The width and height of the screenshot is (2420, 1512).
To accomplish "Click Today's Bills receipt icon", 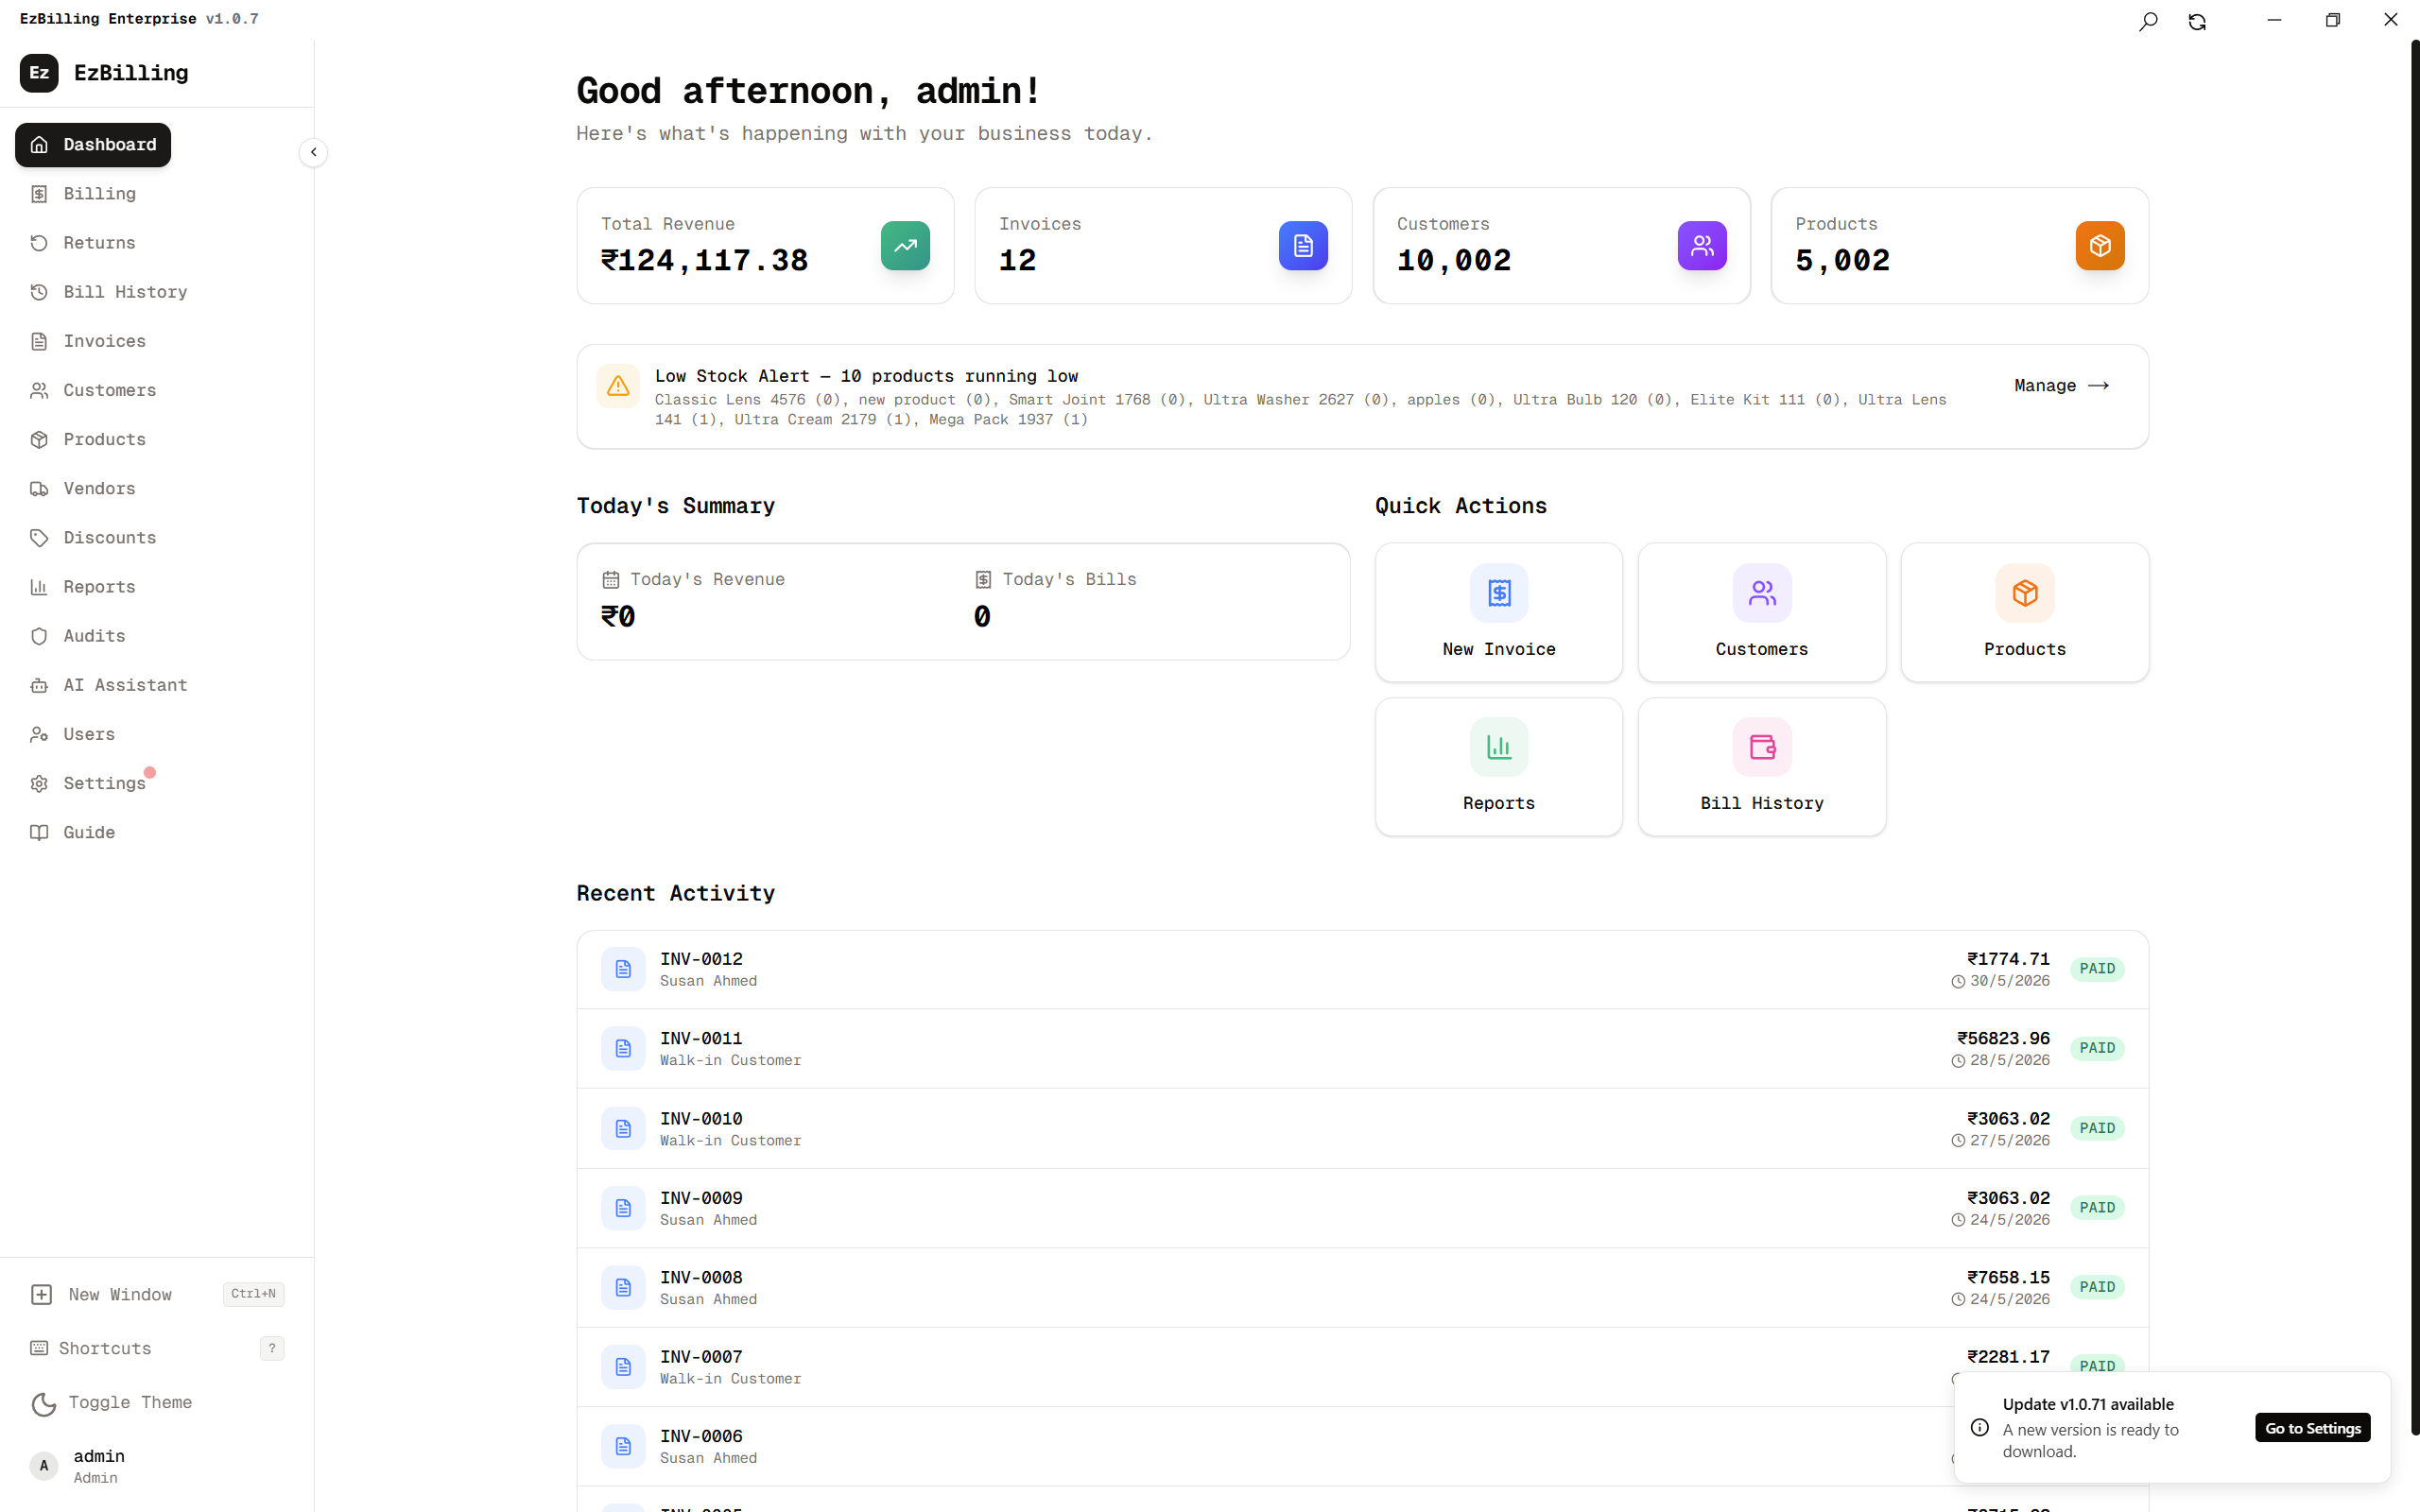I will point(983,580).
